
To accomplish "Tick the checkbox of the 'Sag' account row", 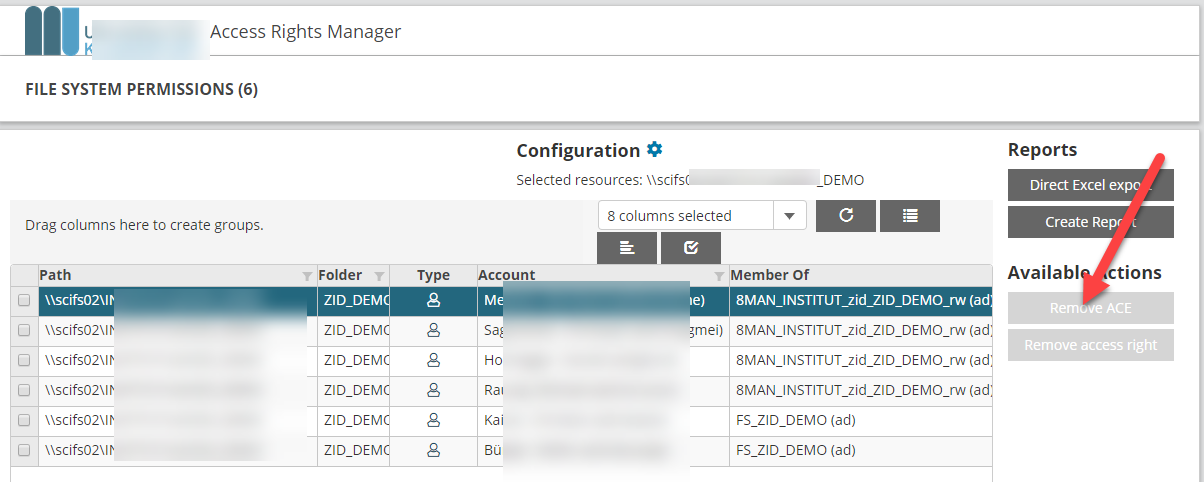I will [x=24, y=330].
